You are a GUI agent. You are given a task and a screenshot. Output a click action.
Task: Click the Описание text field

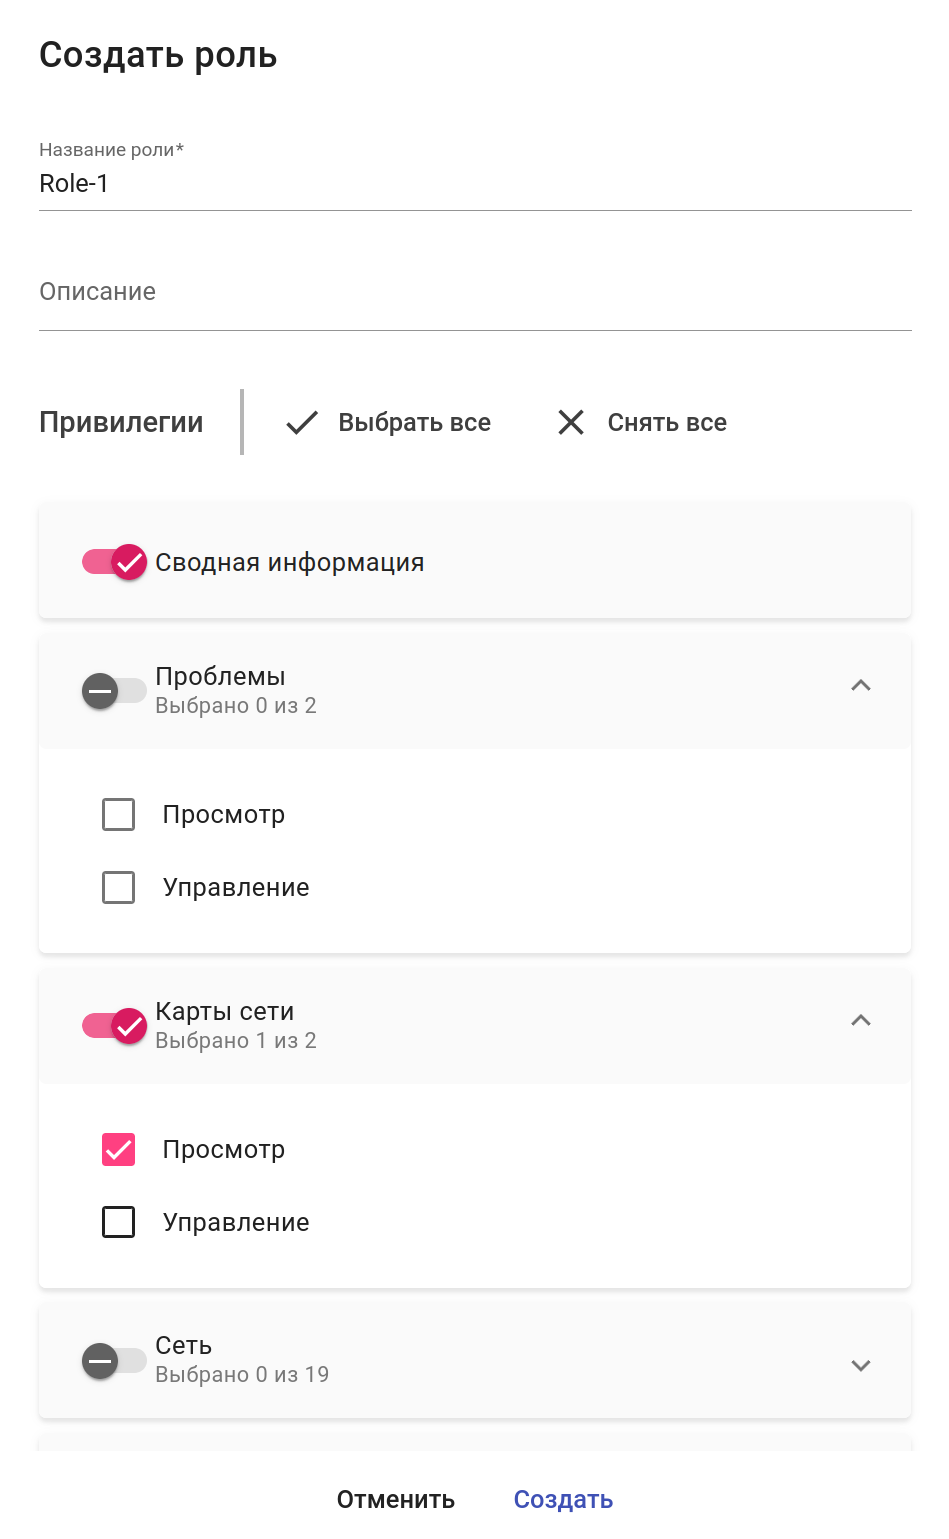coord(475,293)
